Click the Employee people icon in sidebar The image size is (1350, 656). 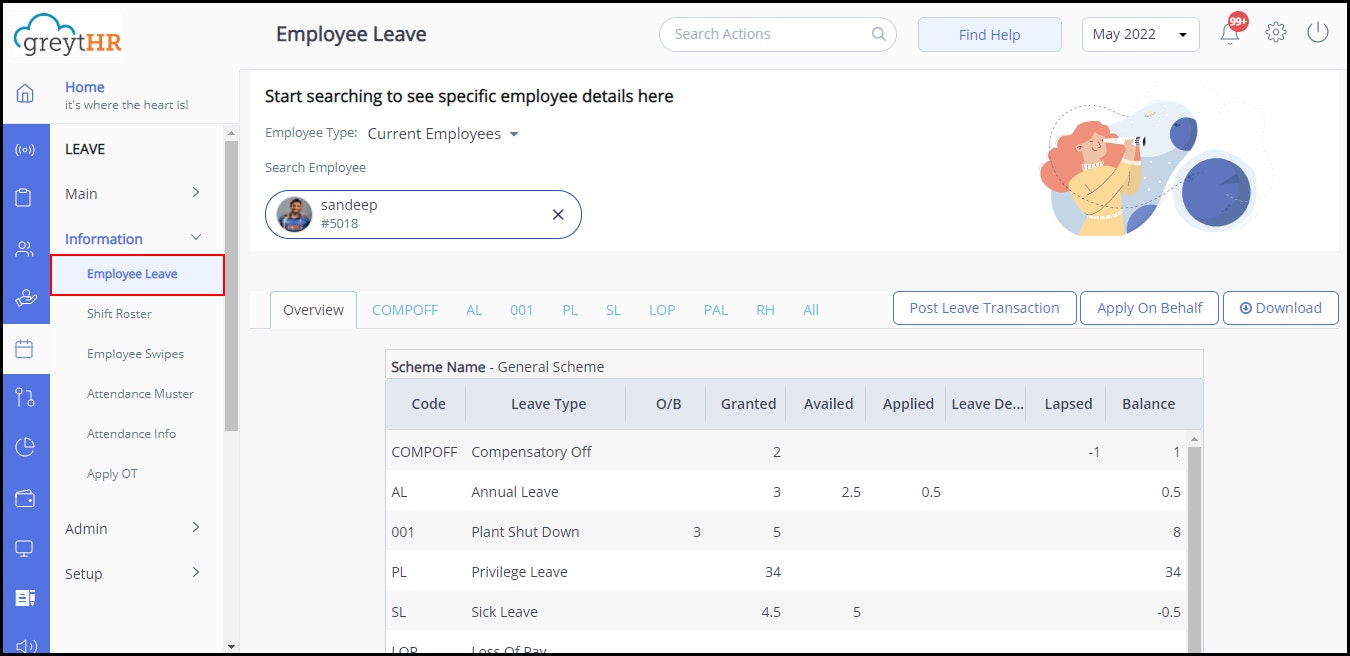click(26, 248)
